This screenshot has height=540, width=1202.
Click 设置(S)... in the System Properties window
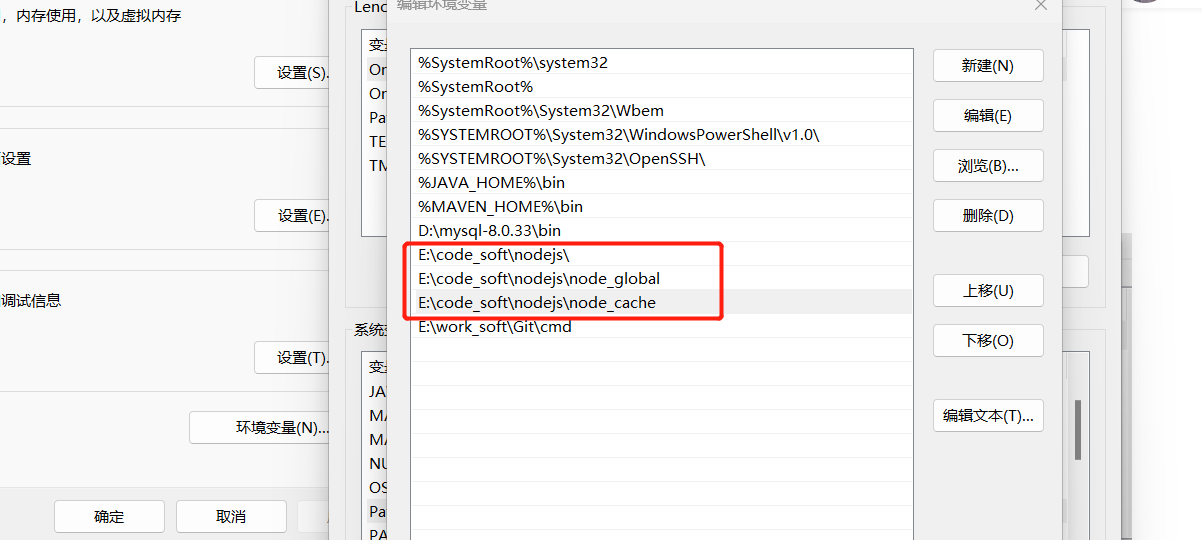(x=292, y=73)
